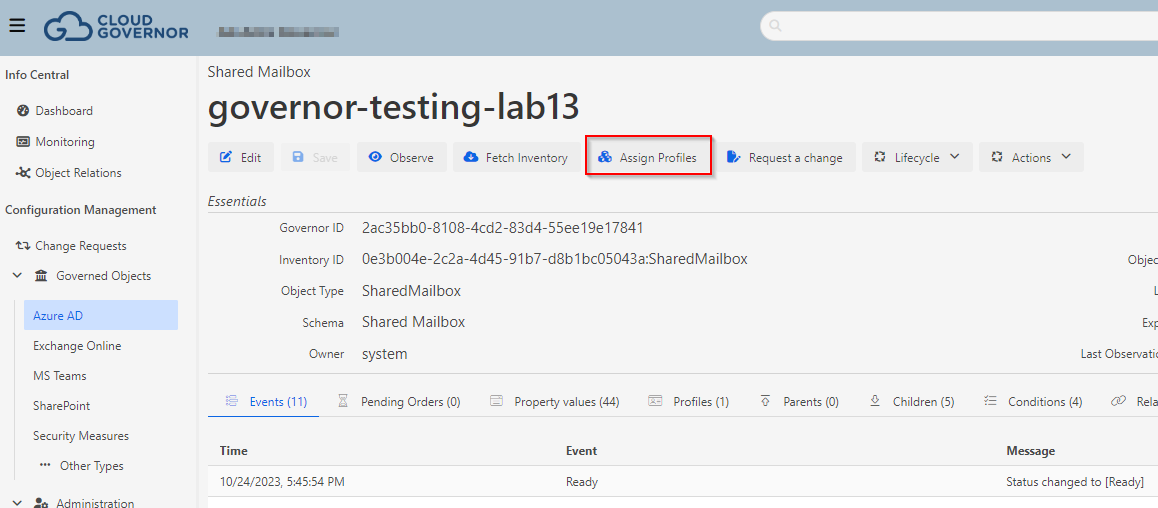Click the Lifecycle circular icon
Viewport: 1158px width, 508px height.
pos(880,157)
